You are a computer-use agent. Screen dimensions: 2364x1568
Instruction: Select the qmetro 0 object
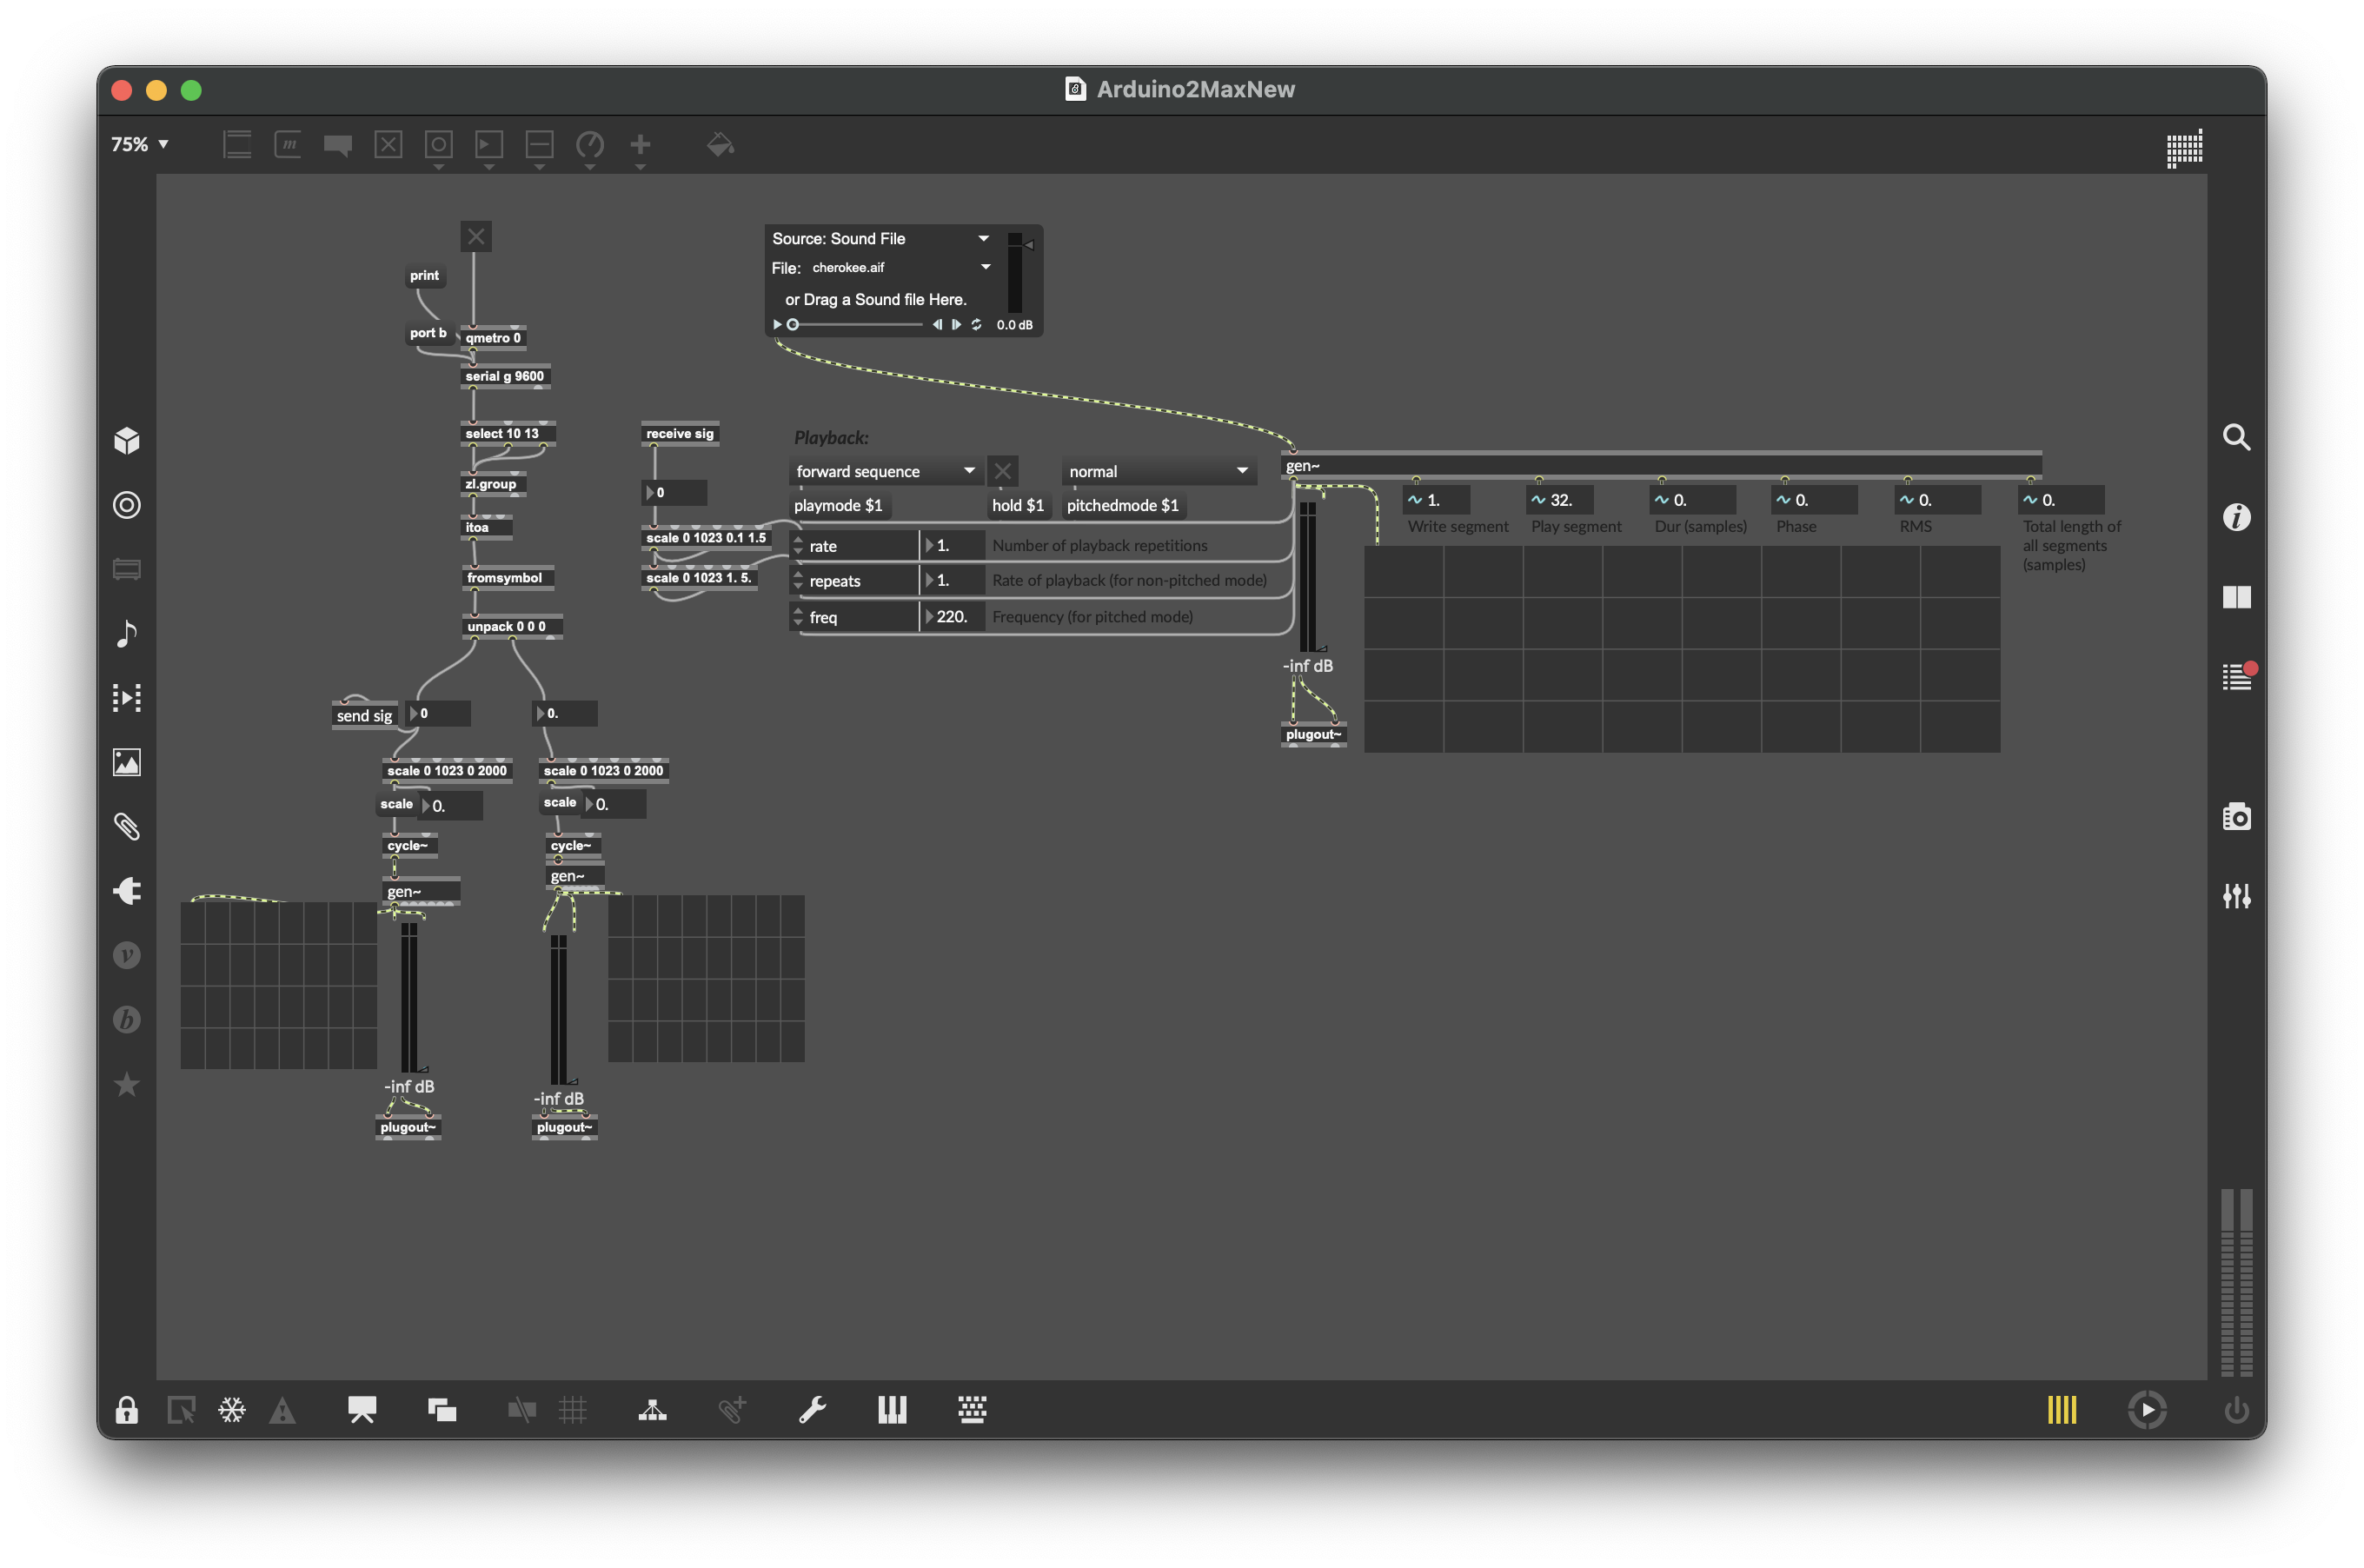click(493, 338)
